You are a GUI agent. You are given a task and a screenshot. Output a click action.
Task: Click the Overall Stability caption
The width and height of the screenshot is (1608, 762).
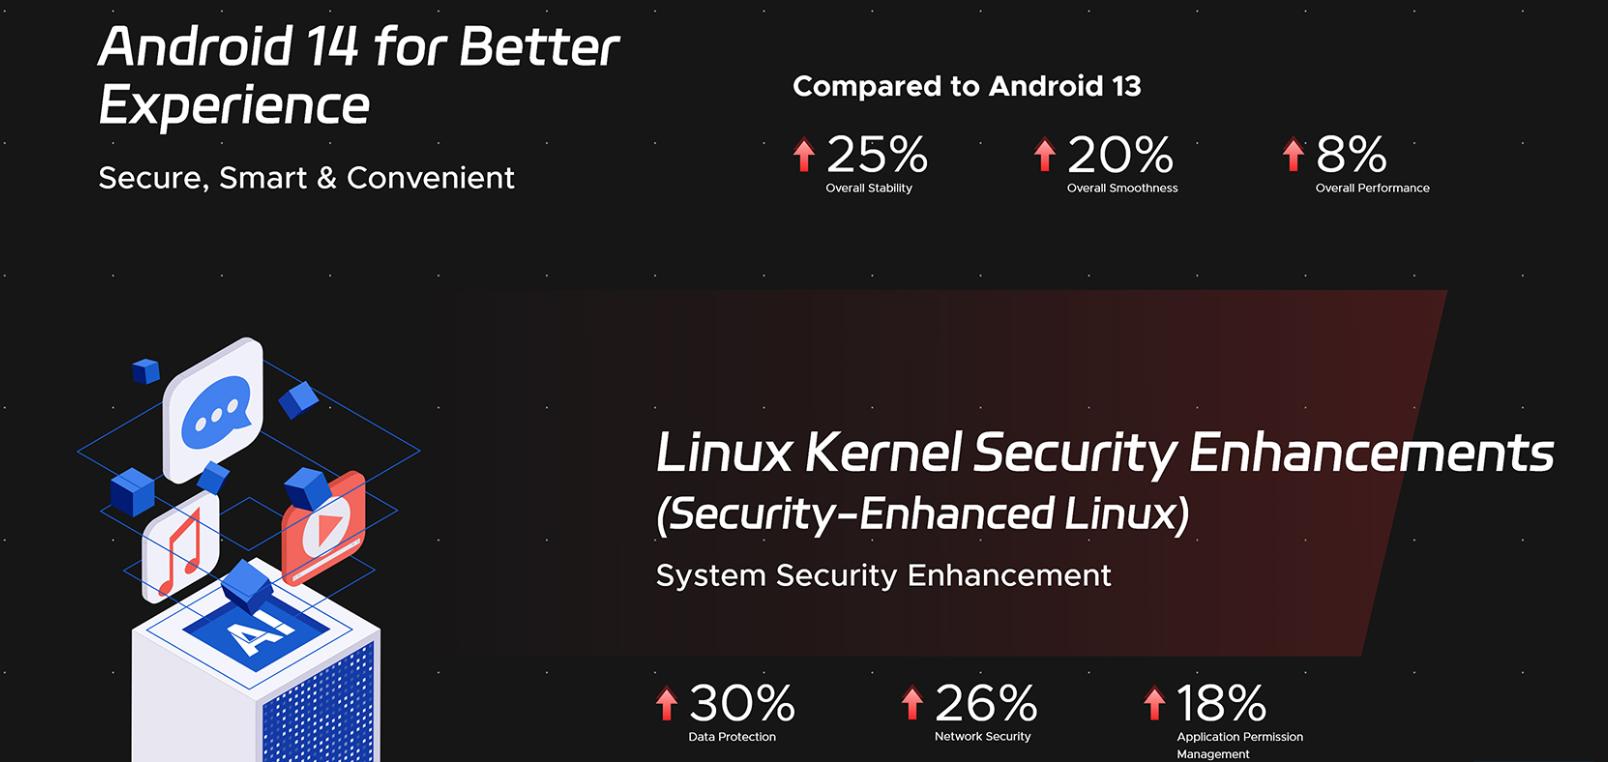pos(869,188)
